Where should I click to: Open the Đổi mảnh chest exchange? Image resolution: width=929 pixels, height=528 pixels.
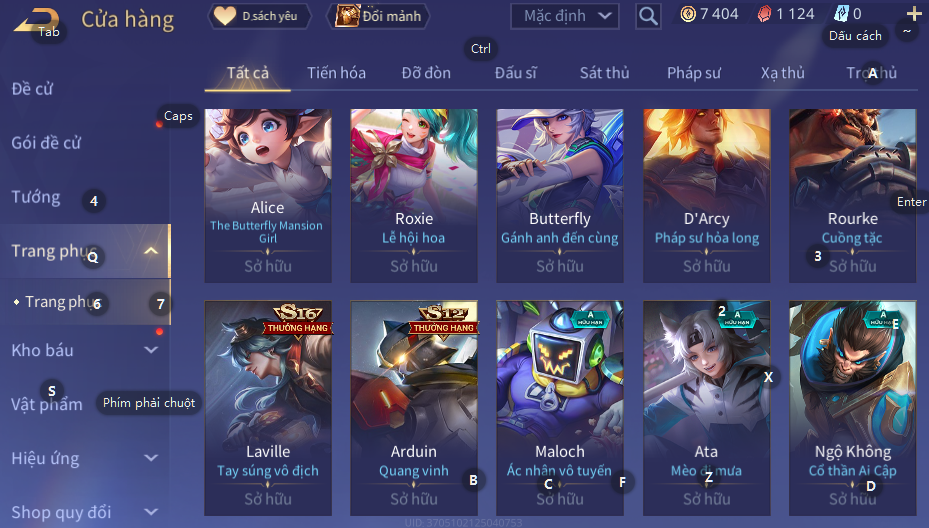point(378,16)
